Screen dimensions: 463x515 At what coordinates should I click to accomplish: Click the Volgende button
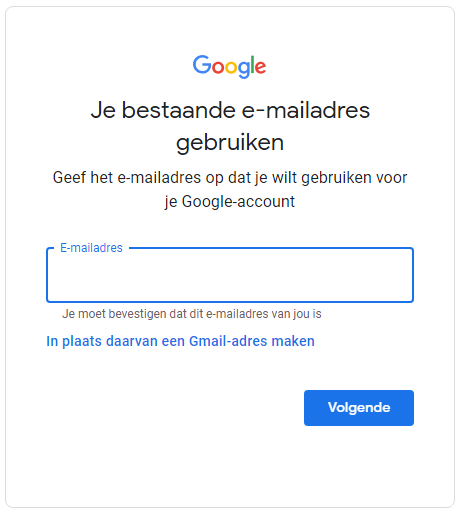click(x=359, y=408)
